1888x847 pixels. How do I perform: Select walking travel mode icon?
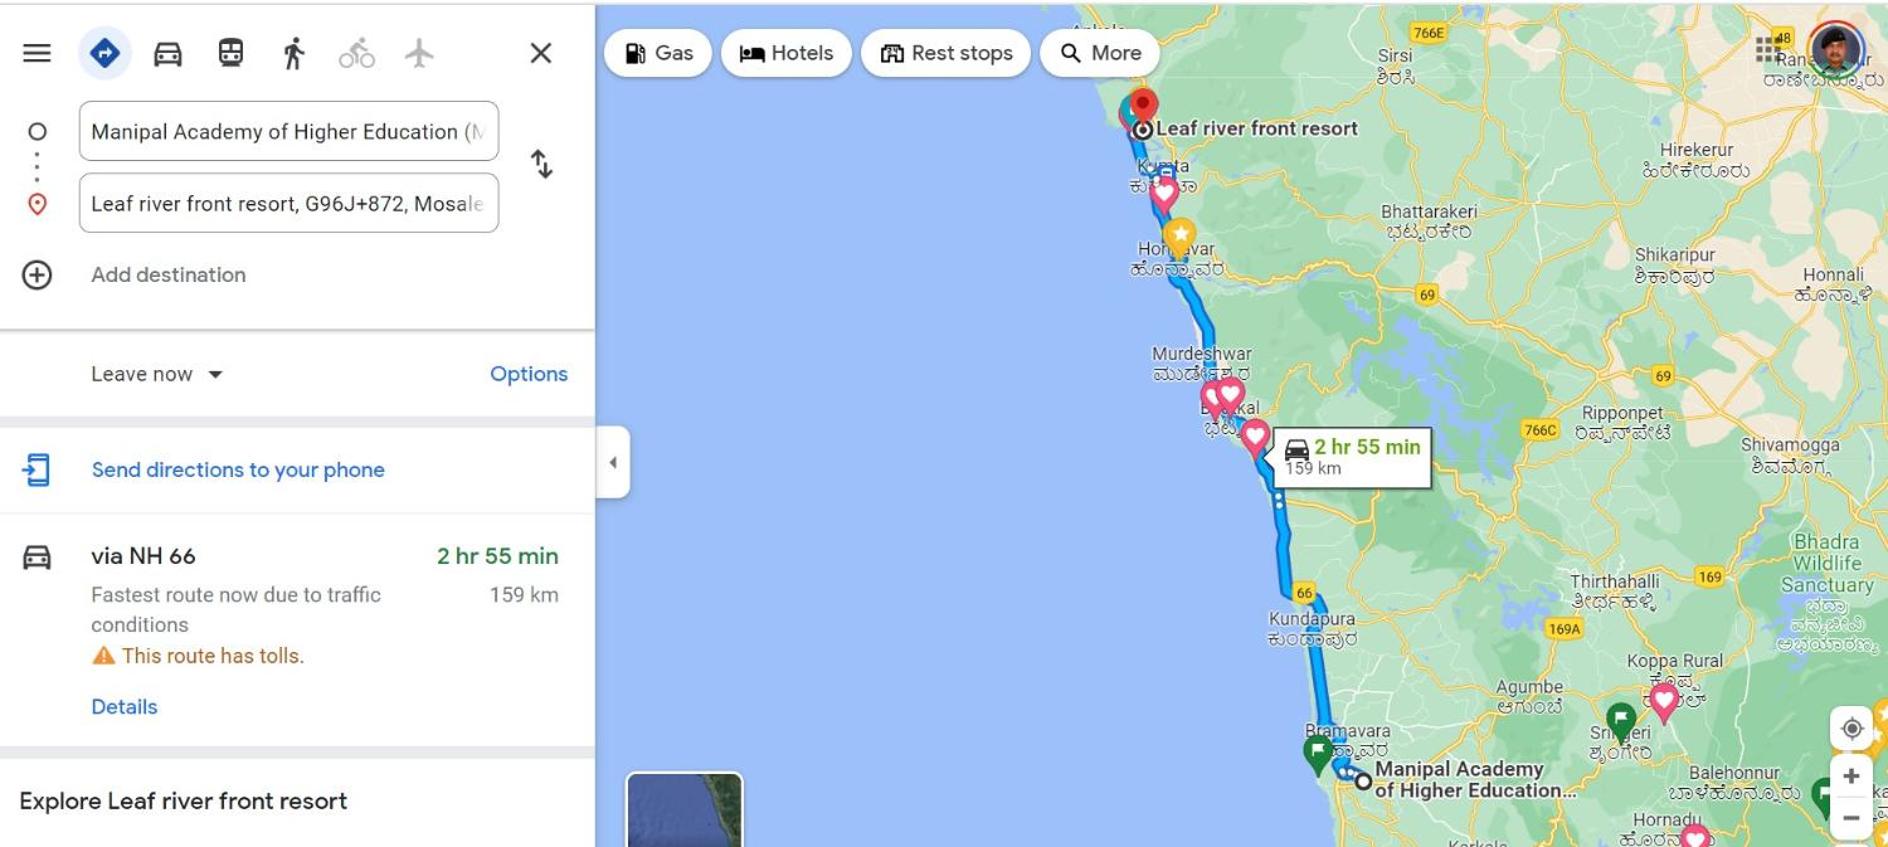(x=293, y=53)
